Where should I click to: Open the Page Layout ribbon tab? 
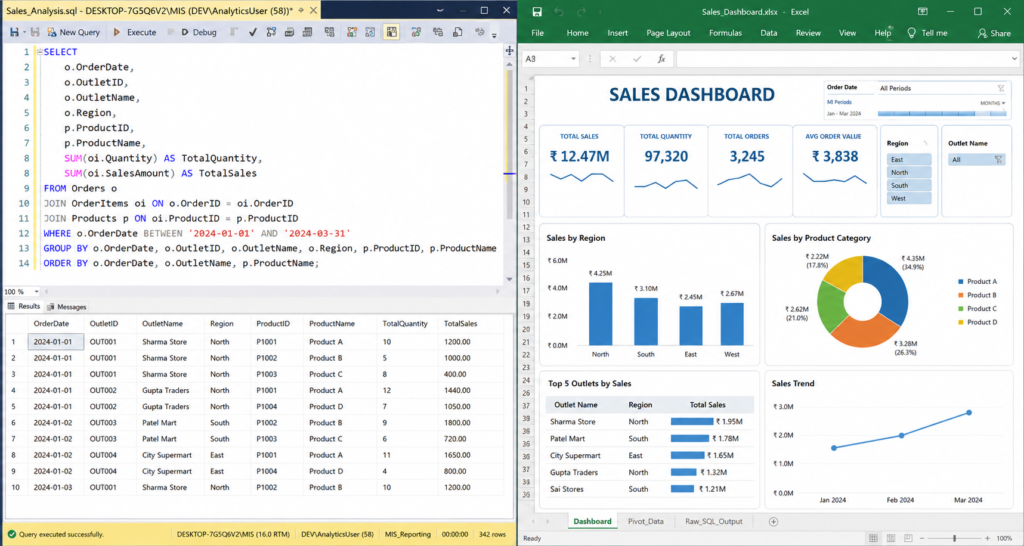(x=668, y=33)
